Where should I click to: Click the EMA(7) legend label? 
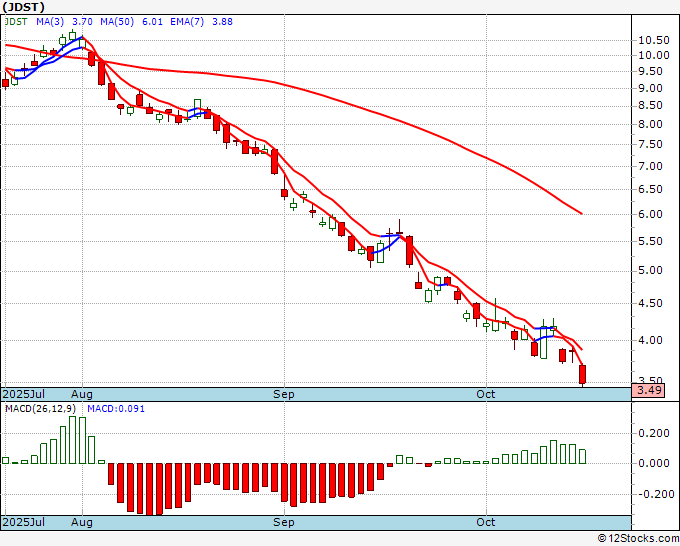point(187,22)
